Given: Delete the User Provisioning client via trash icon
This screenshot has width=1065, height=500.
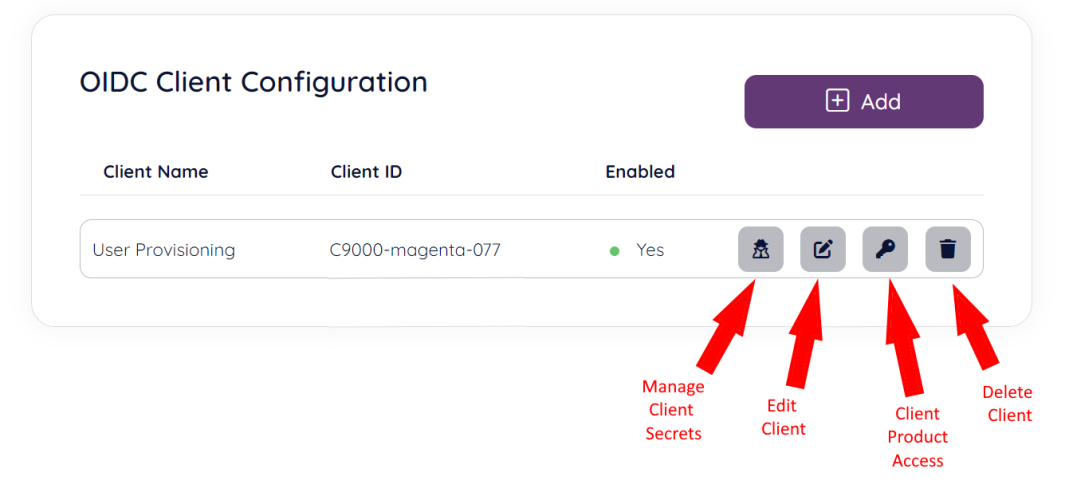Looking at the screenshot, I should tap(947, 249).
